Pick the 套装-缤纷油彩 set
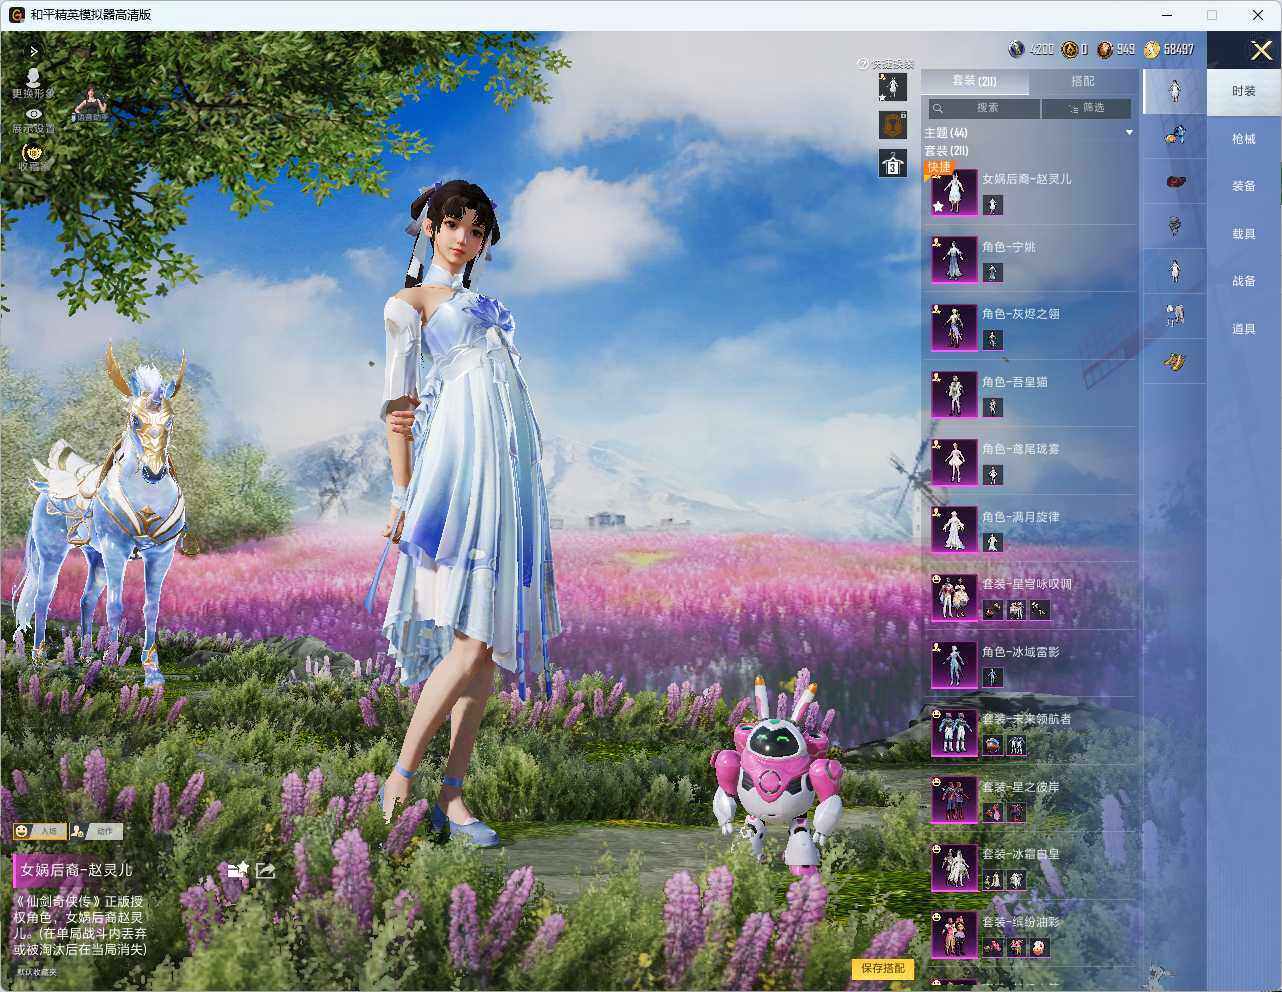Viewport: 1282px width, 992px height. tap(1031, 934)
